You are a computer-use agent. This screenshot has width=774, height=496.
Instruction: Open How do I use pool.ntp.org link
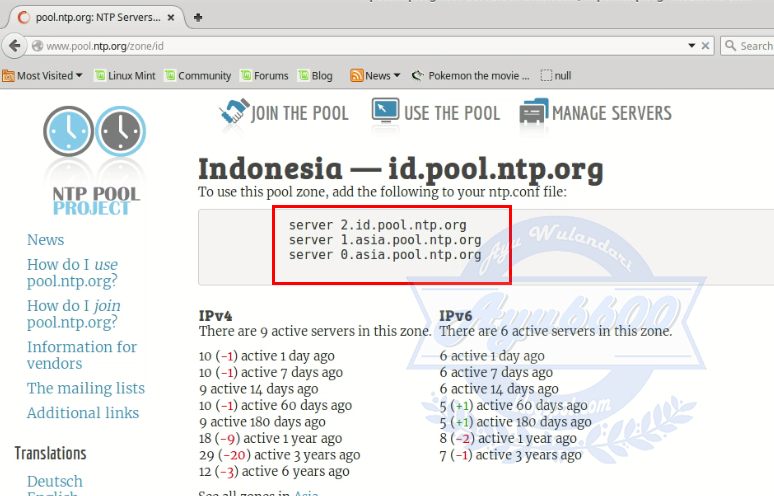(x=73, y=272)
